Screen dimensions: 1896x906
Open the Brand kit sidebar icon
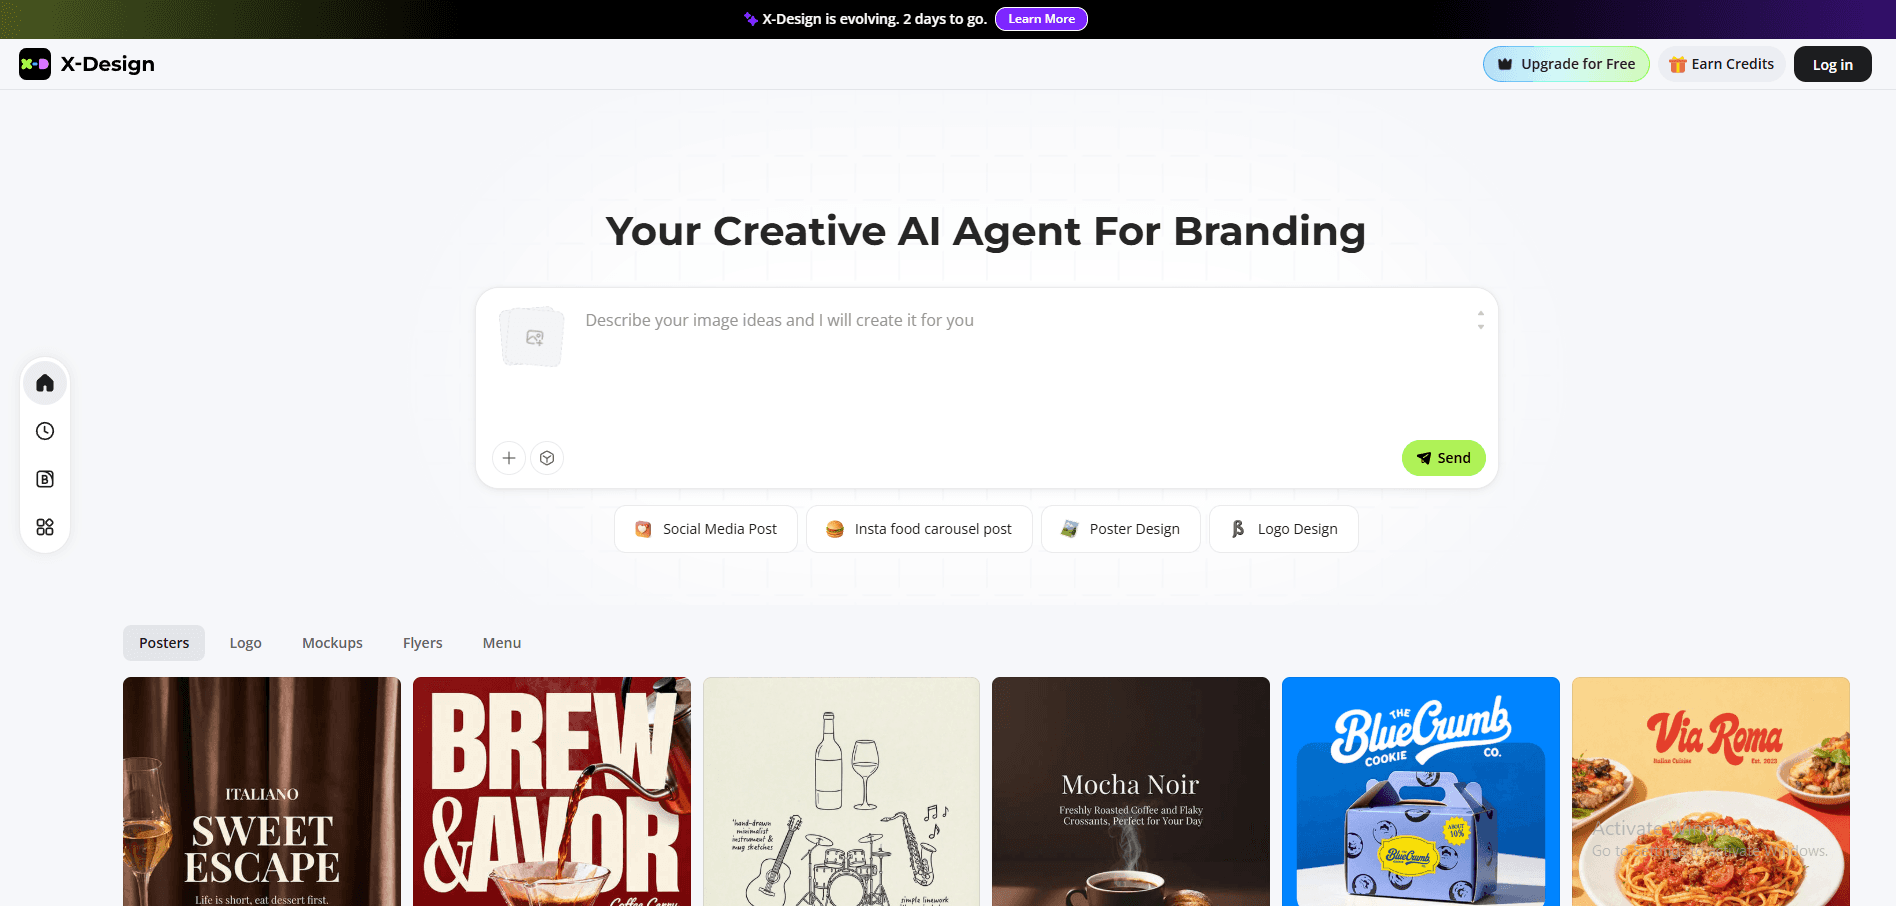[x=45, y=479]
